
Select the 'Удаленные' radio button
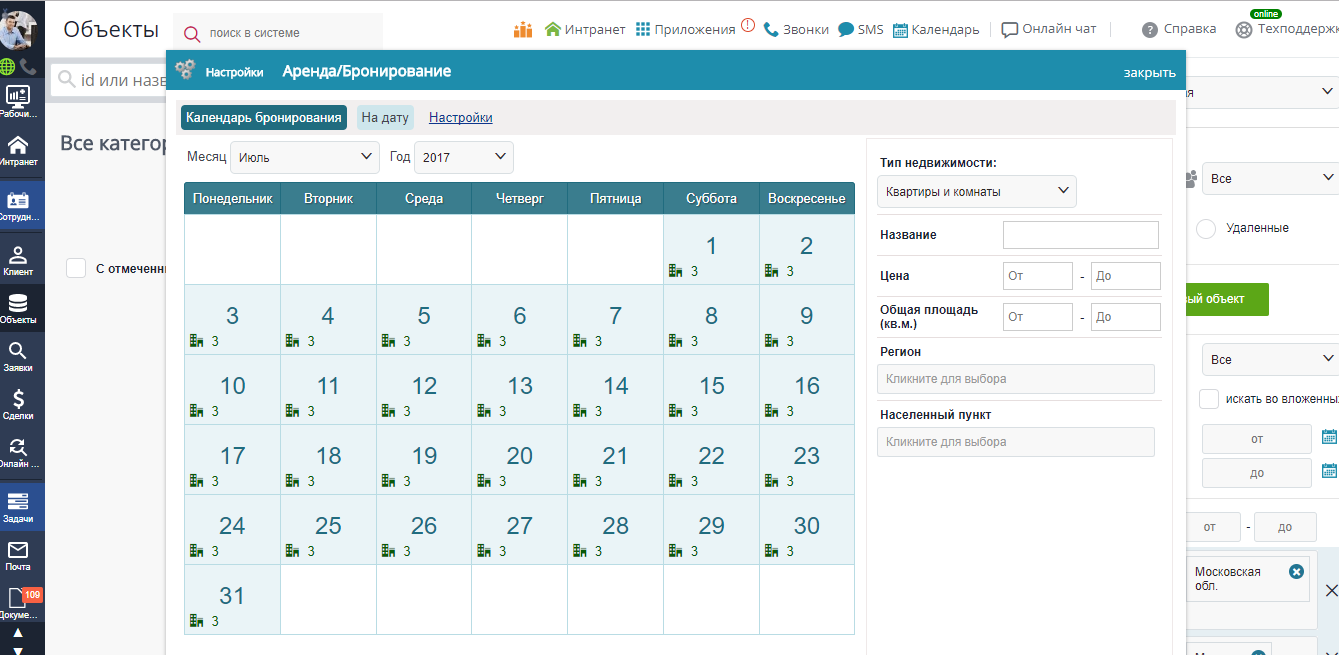[x=1206, y=228]
